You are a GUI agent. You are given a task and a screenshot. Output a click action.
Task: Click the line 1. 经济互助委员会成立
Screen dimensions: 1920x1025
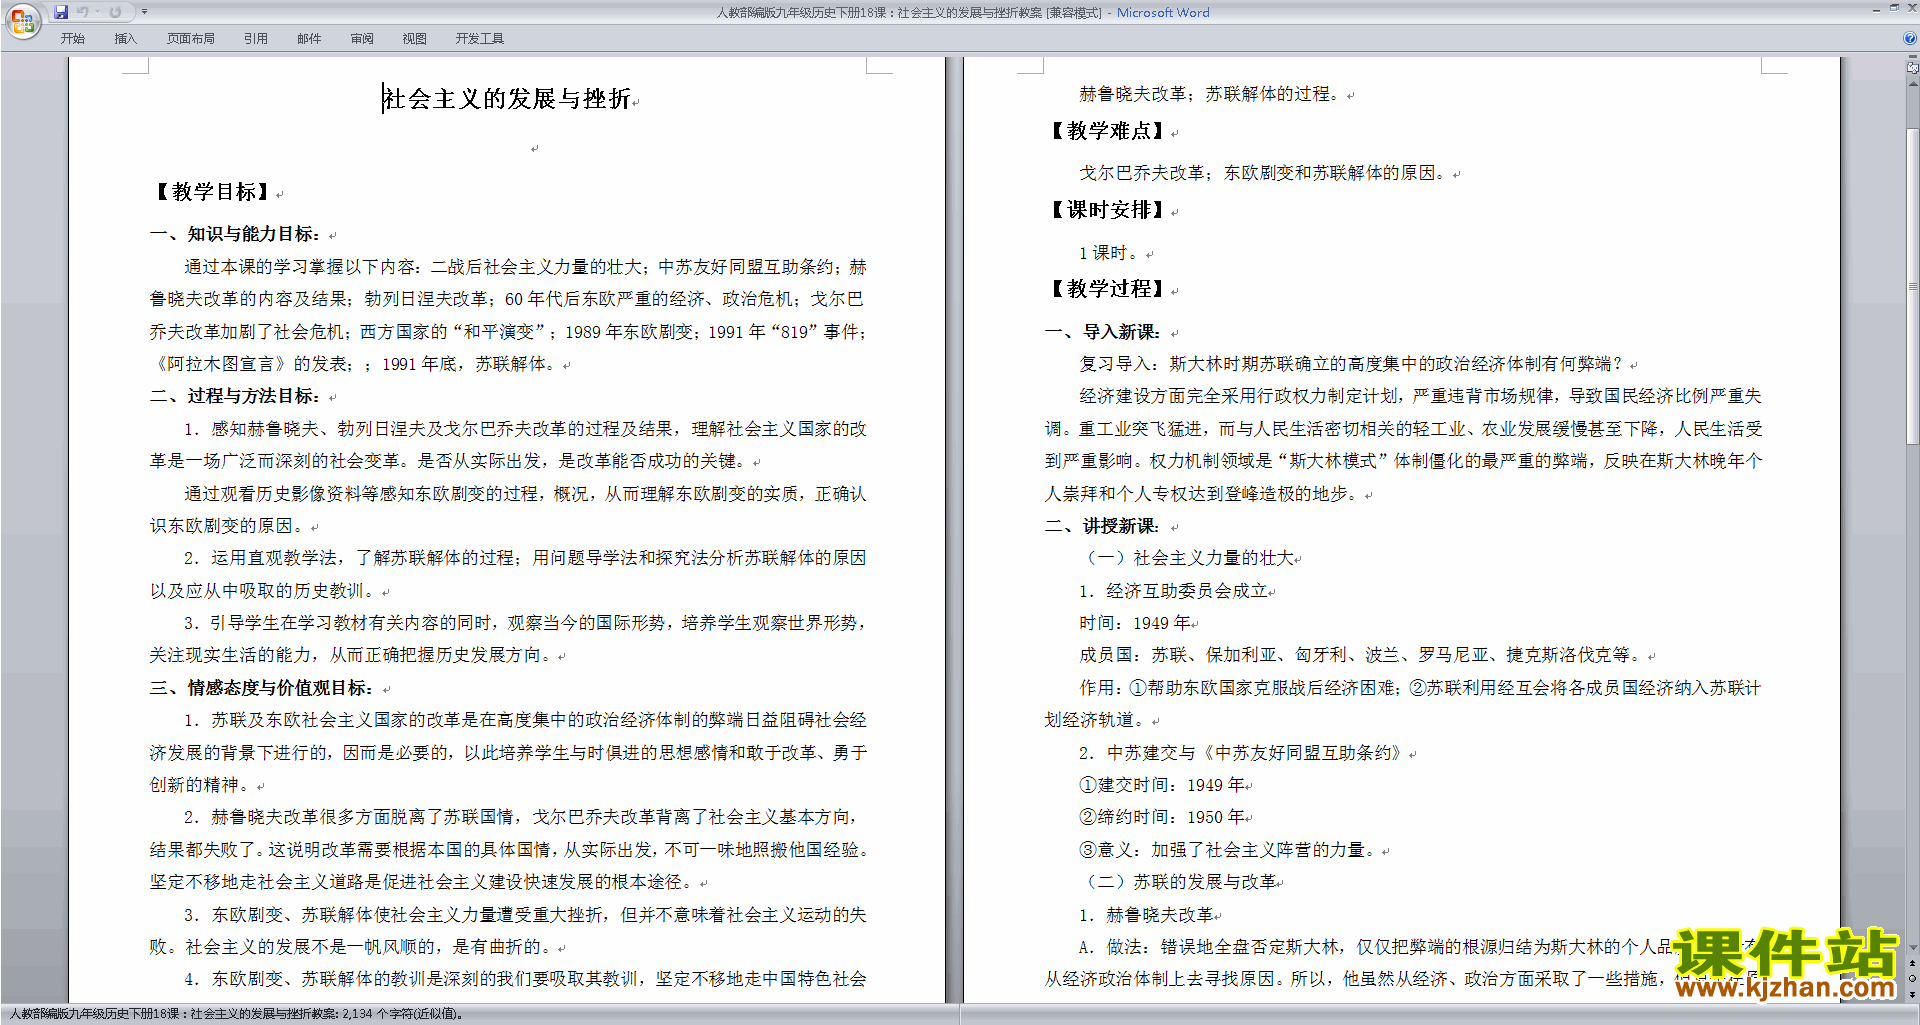tap(1173, 591)
